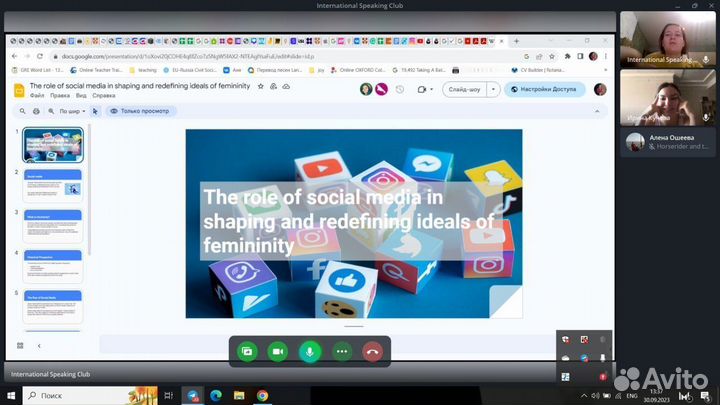Click the 'Только просмотр' view-only toggle
720x405 pixels.
(x=141, y=111)
